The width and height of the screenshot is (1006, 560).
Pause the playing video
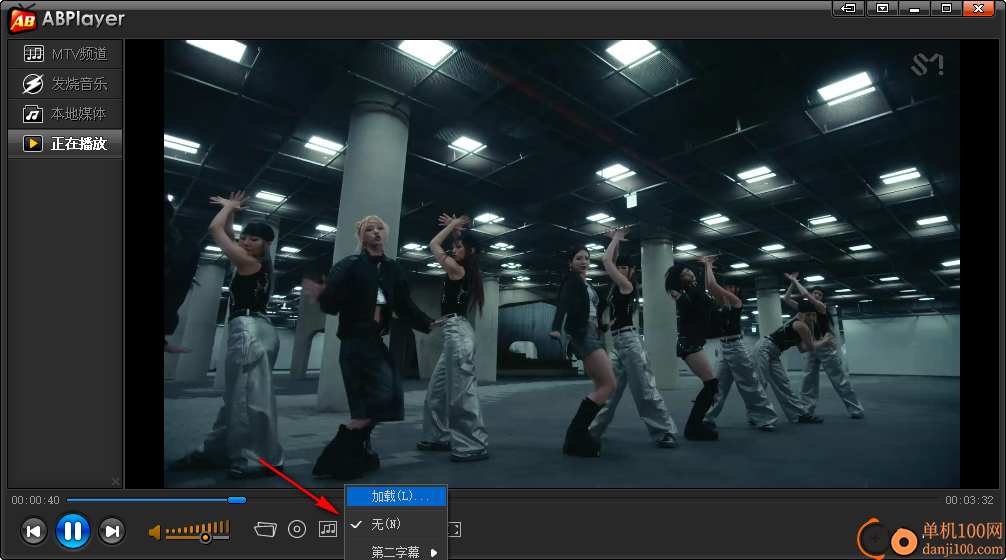coord(72,531)
